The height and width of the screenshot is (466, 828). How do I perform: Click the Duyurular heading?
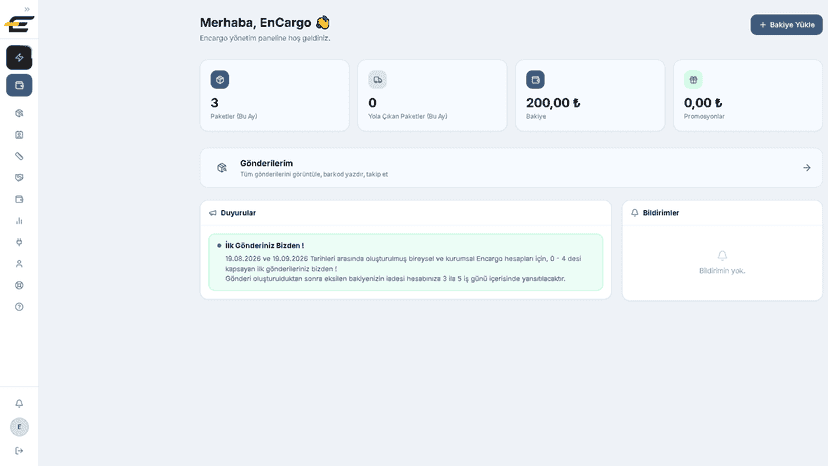(x=238, y=213)
